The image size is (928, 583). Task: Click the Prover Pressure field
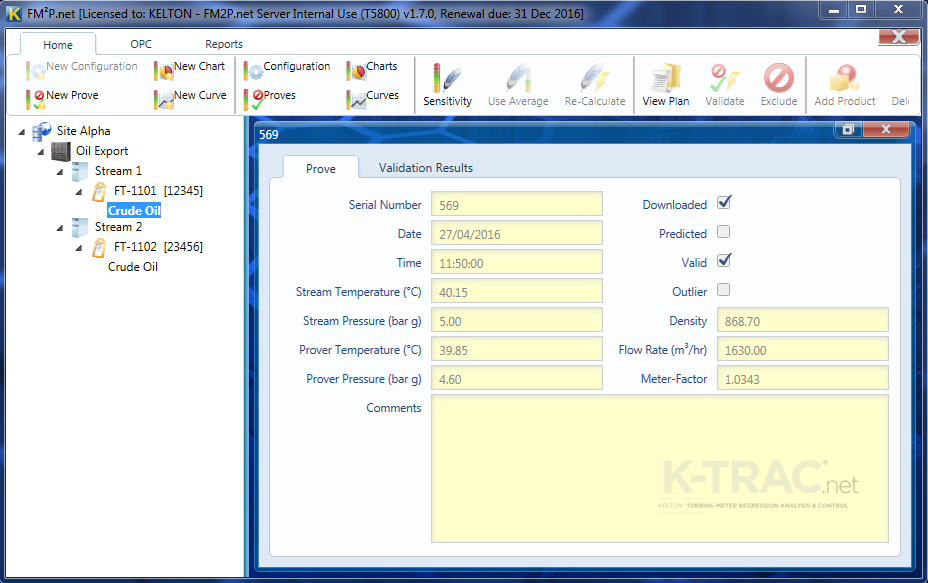[x=517, y=379]
